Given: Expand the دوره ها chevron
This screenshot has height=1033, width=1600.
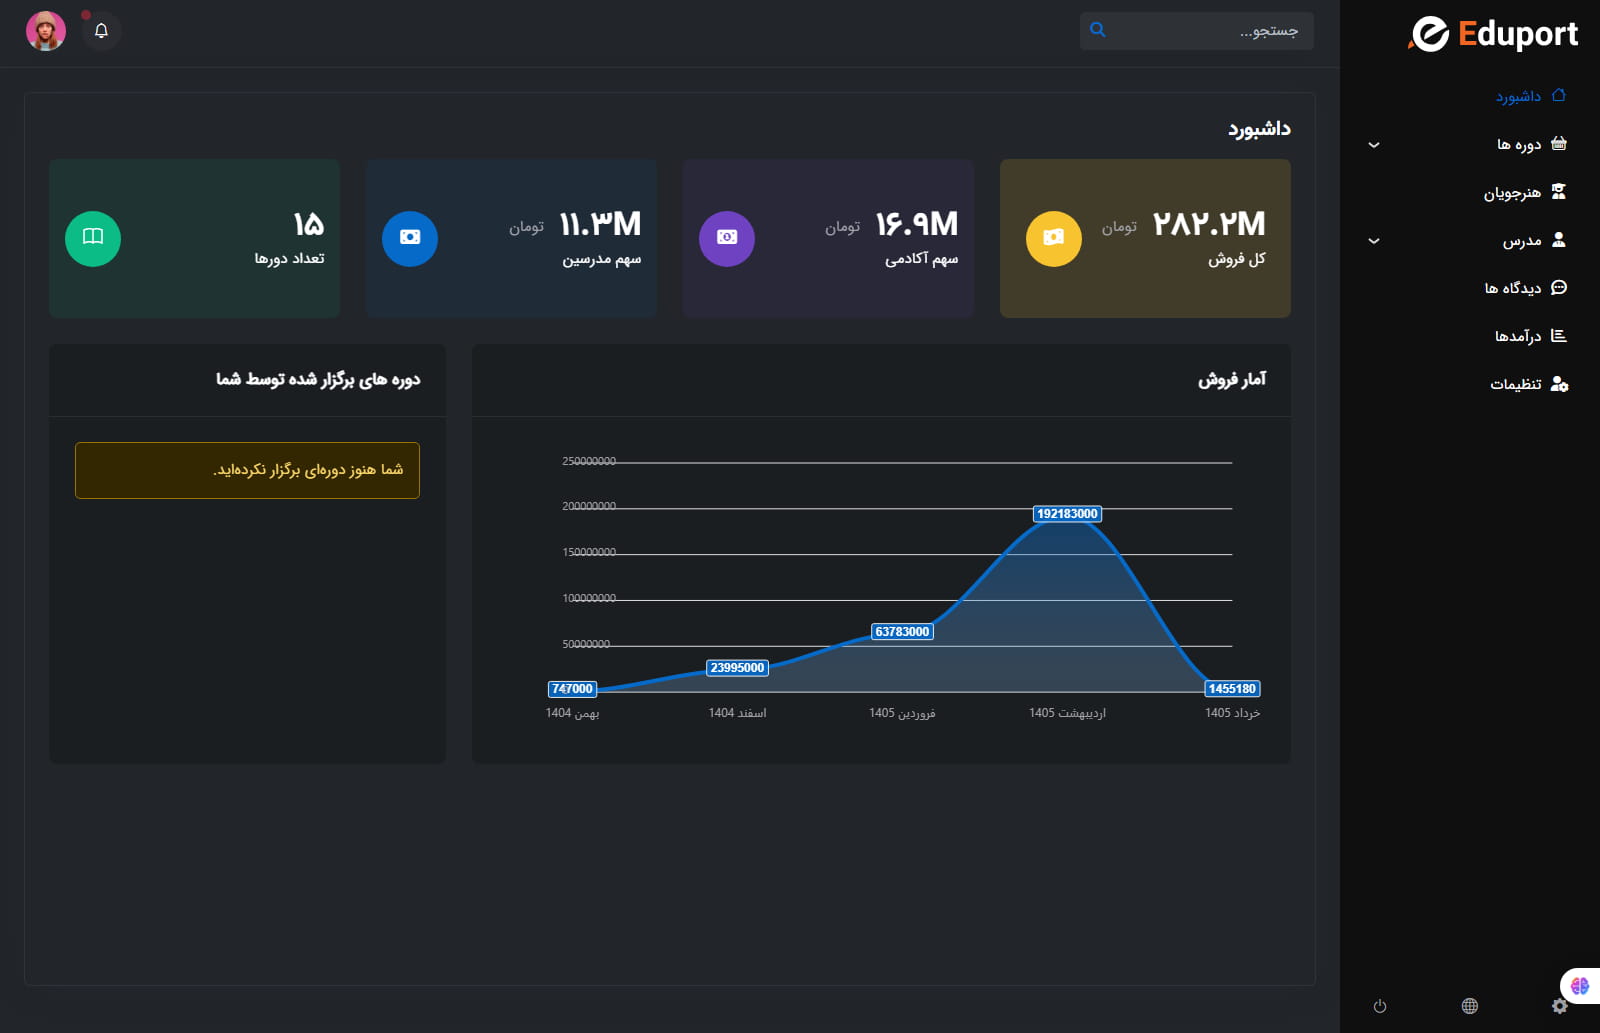Looking at the screenshot, I should click(1374, 145).
